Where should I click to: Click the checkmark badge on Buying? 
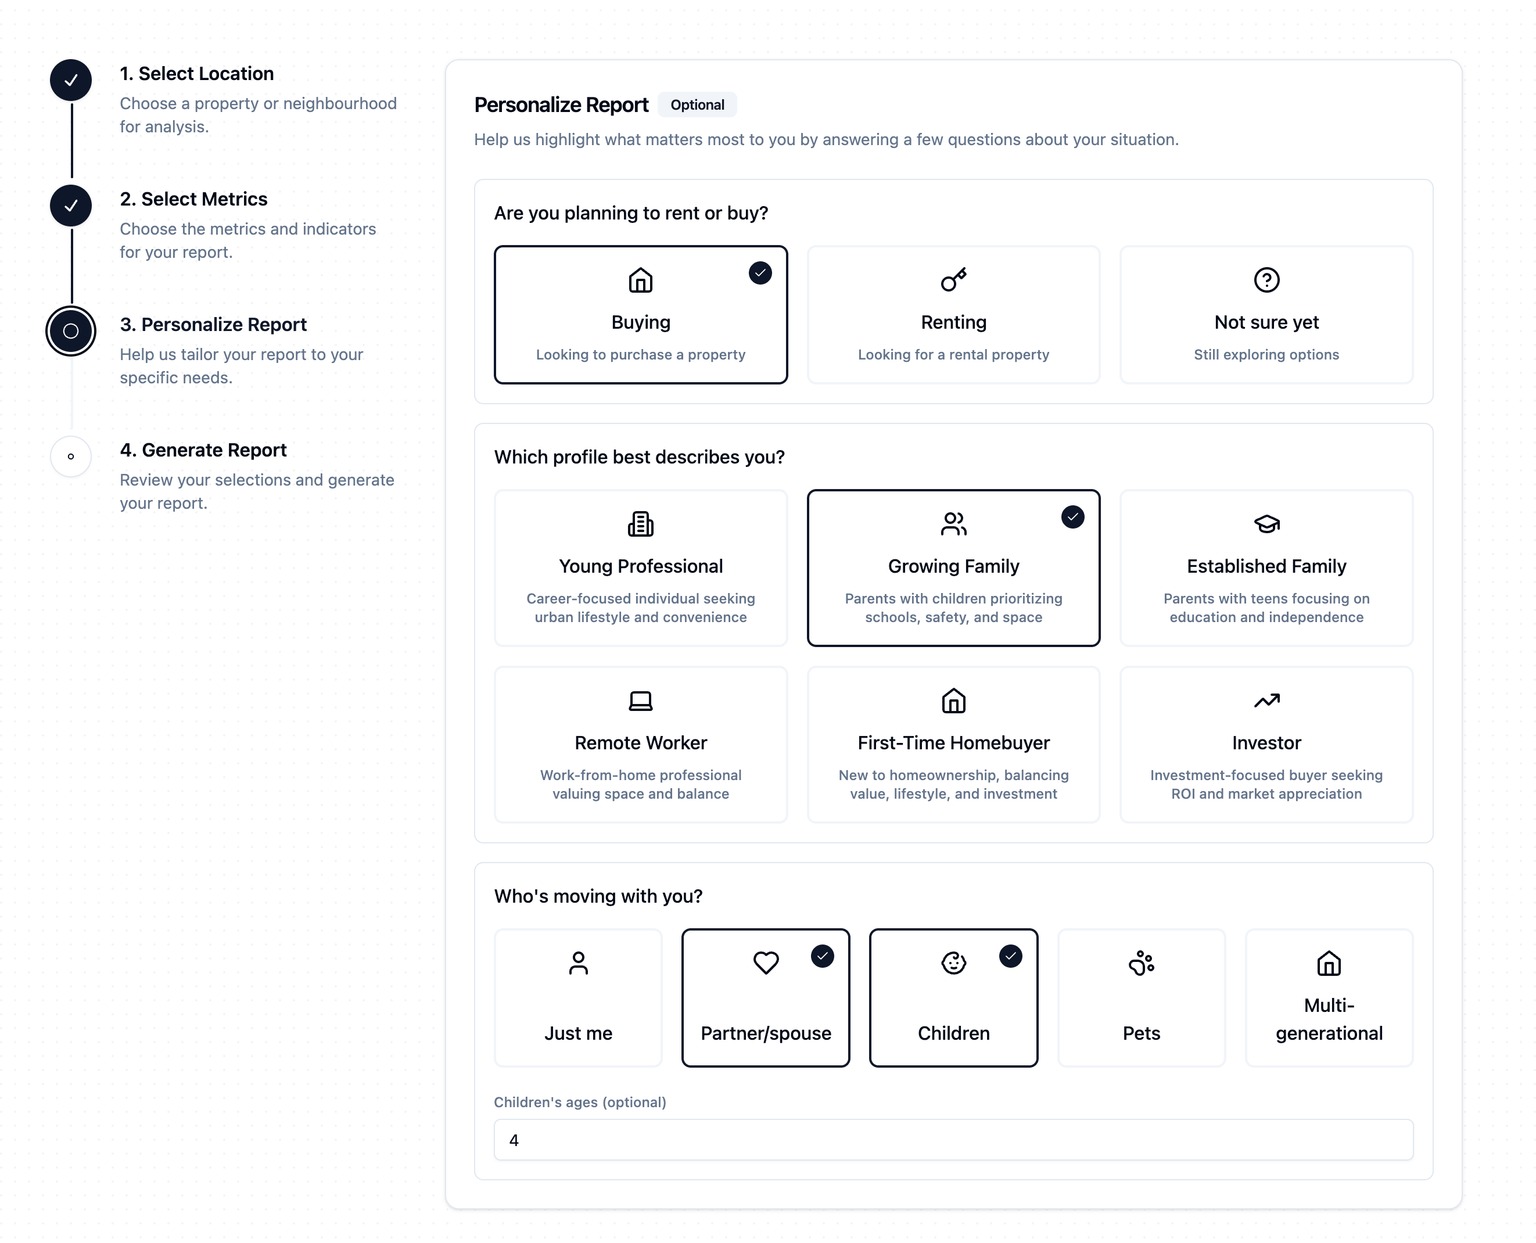pyautogui.click(x=760, y=272)
